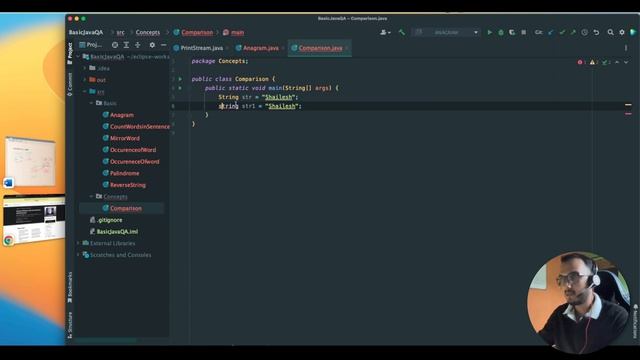Hide the Project panel with minus icon
Image resolution: width=640 pixels, height=360 pixels.
pyautogui.click(x=163, y=45)
